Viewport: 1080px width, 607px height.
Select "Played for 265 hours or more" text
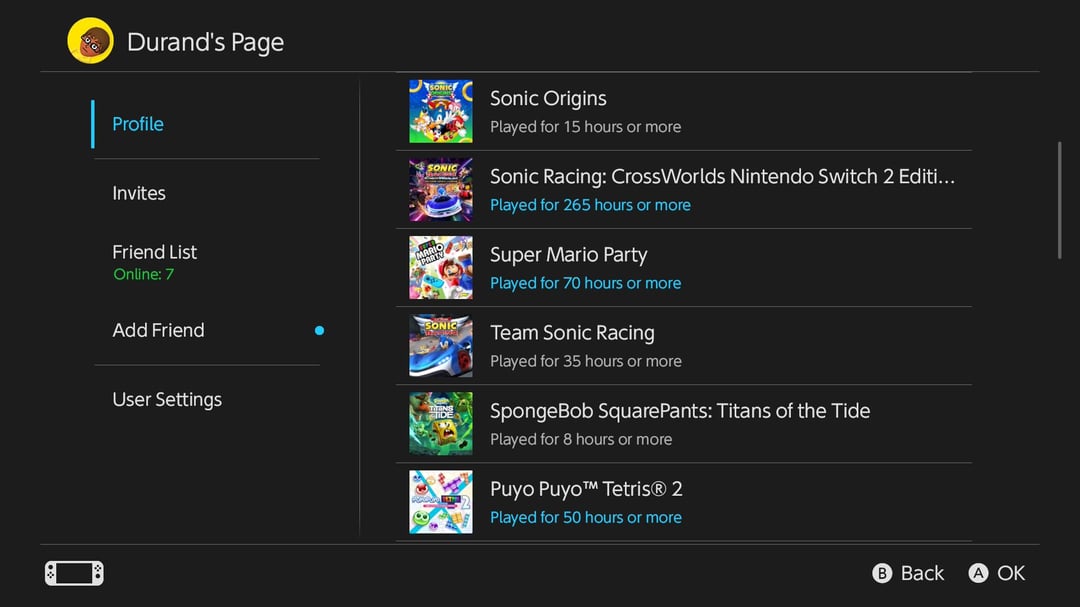tap(590, 205)
